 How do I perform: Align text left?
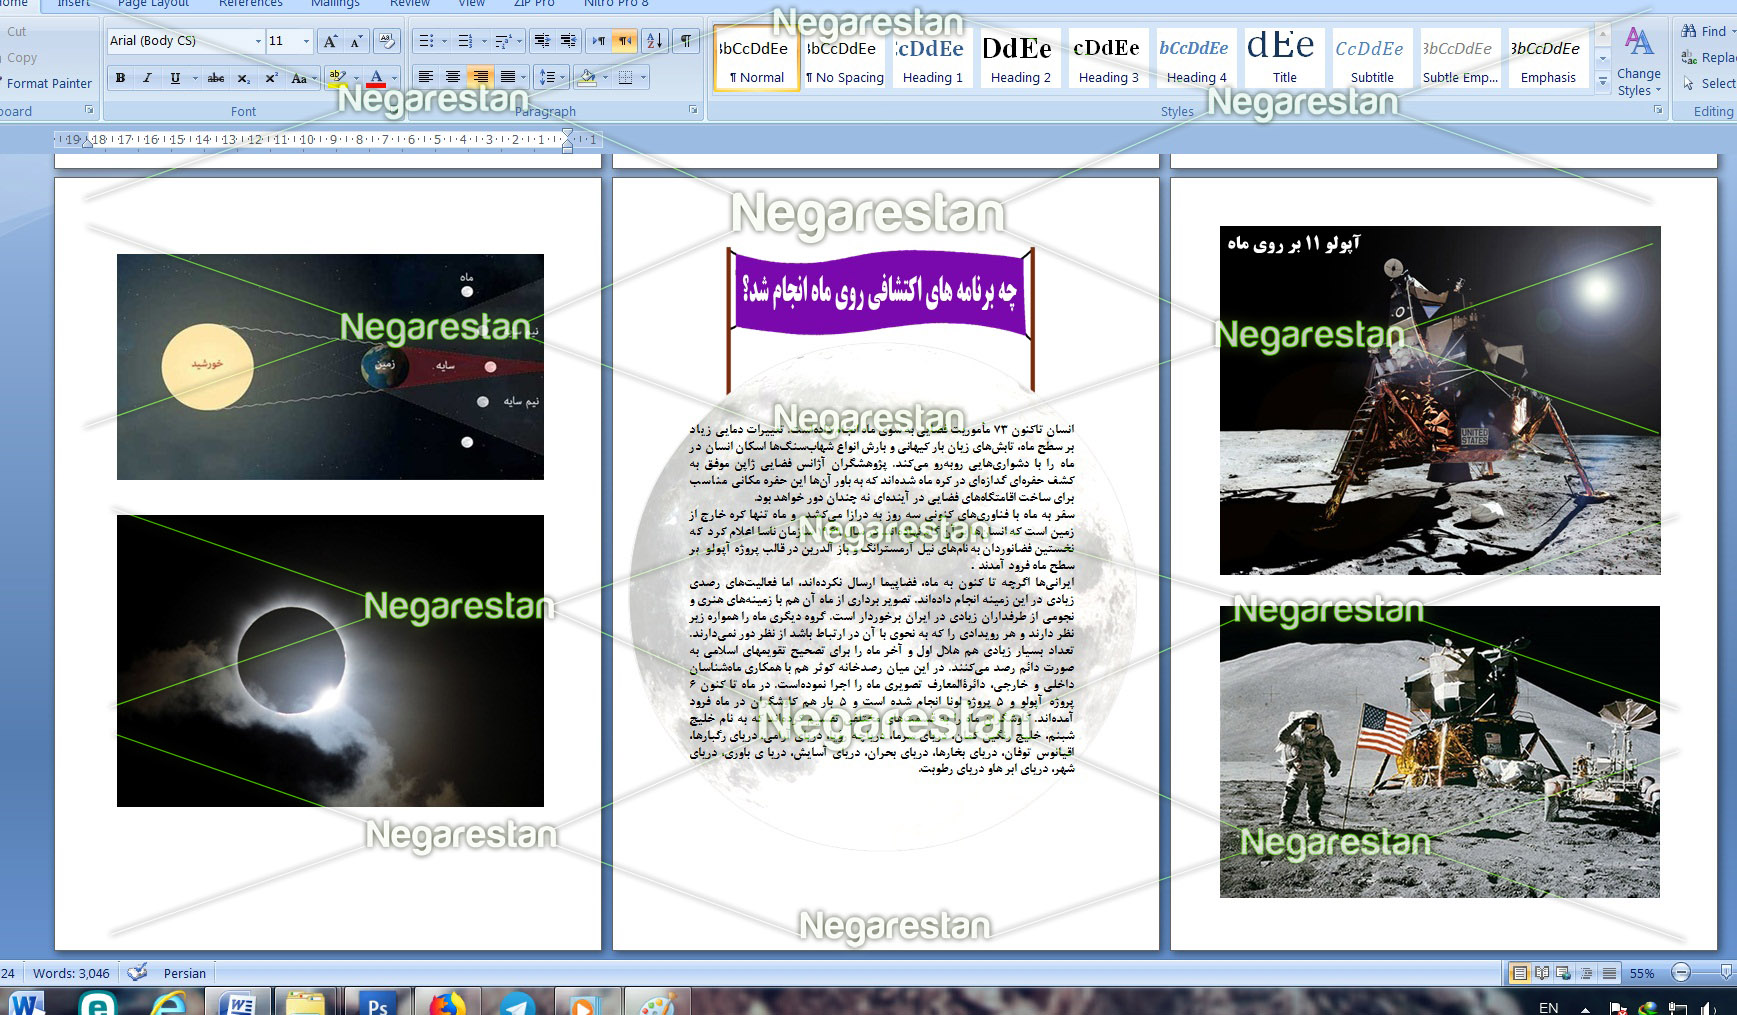tap(426, 77)
